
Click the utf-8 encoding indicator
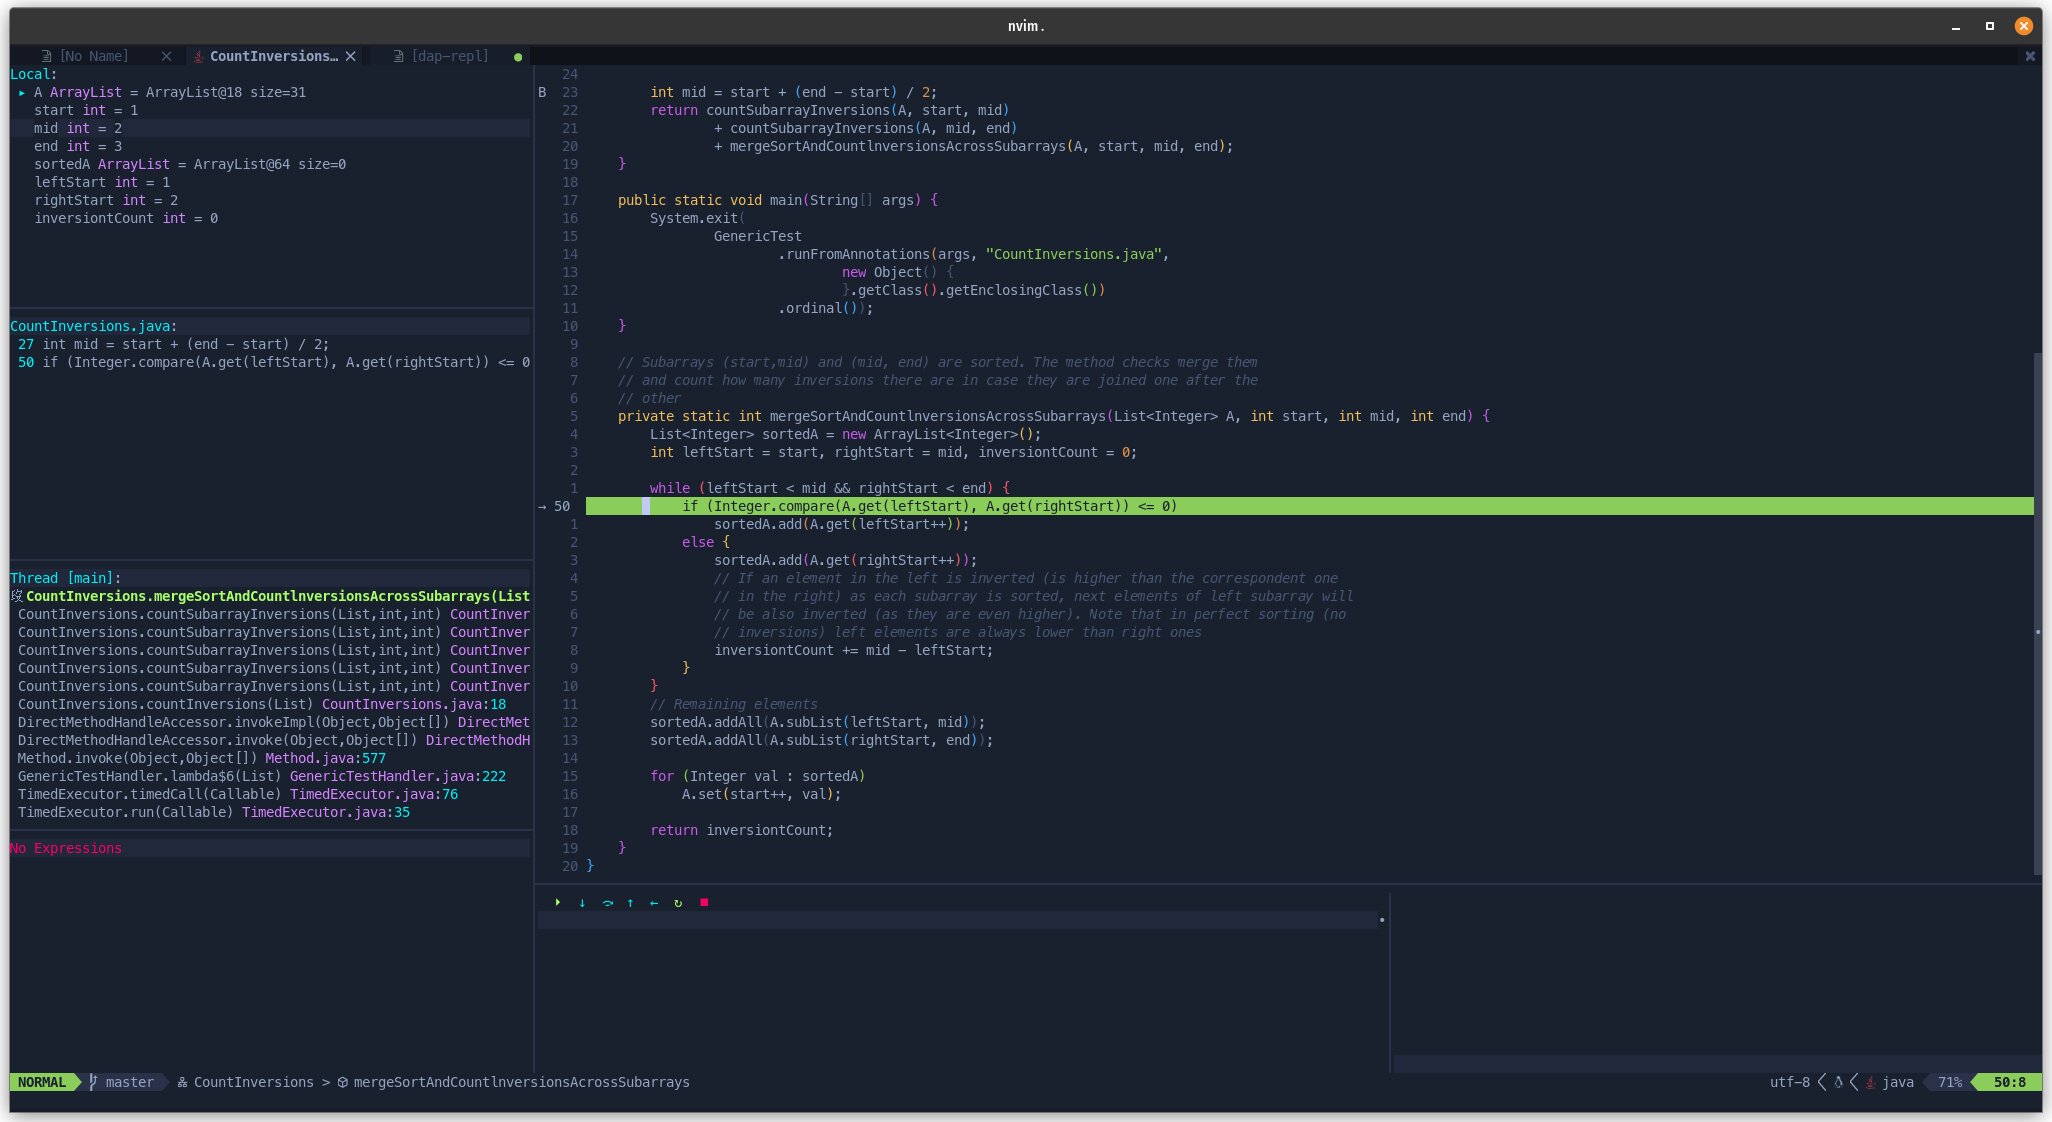click(1790, 1082)
